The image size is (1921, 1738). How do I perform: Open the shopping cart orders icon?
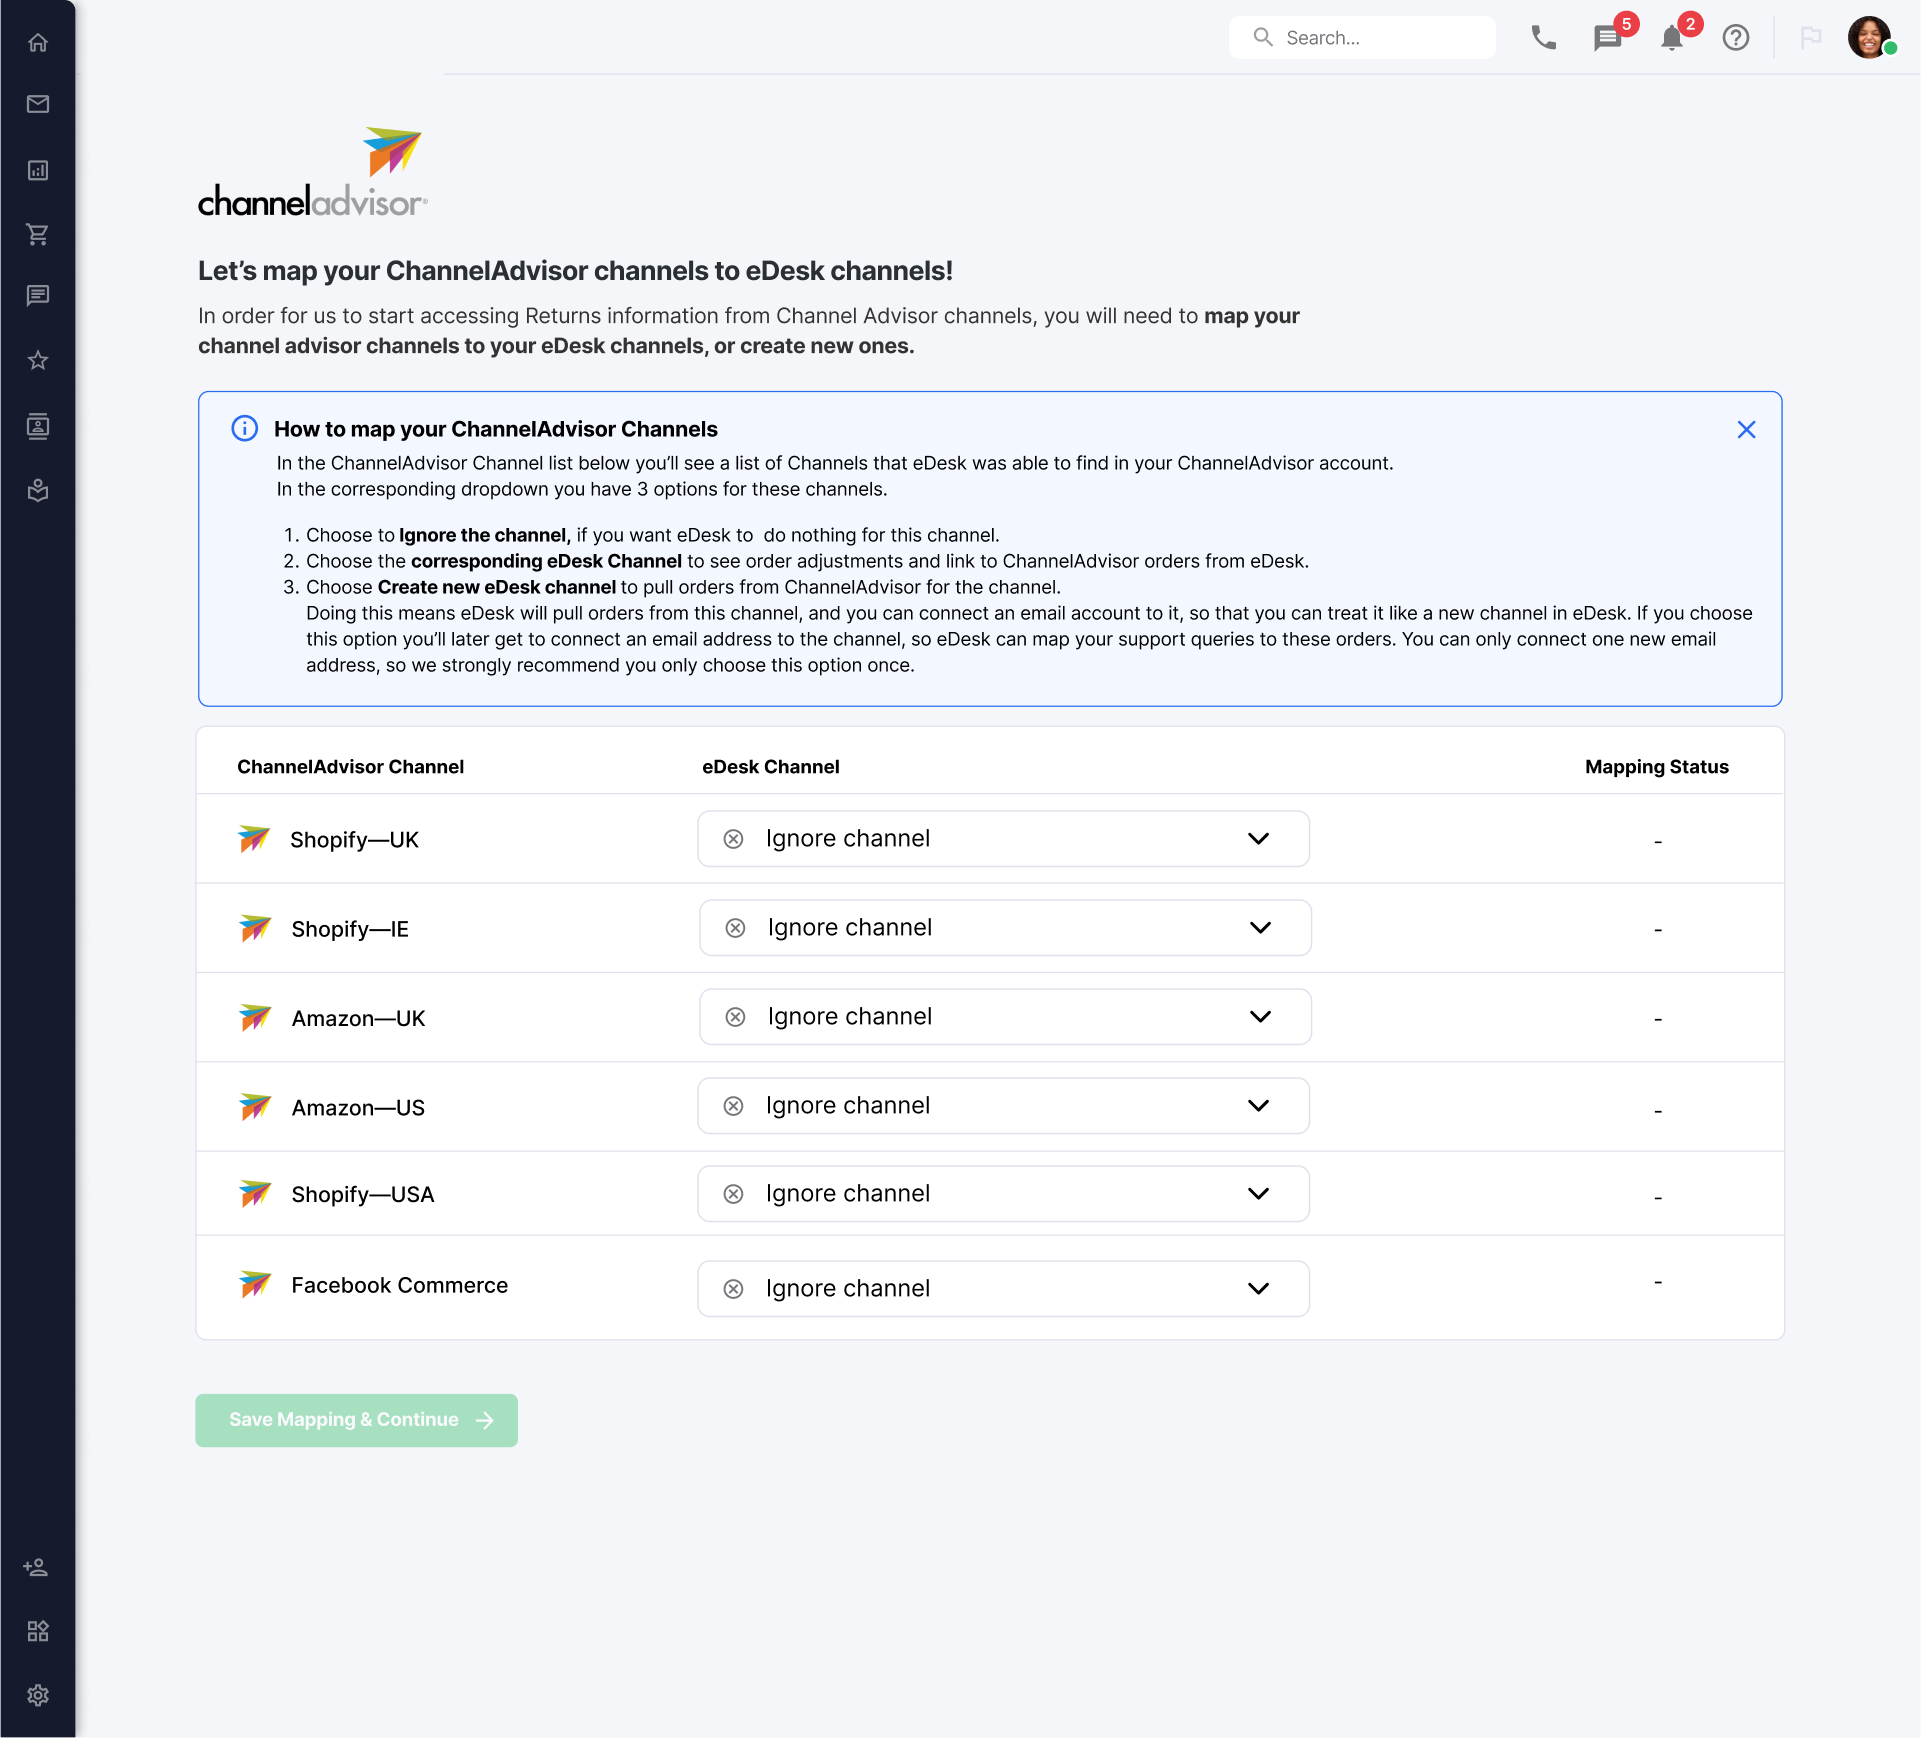(x=38, y=234)
